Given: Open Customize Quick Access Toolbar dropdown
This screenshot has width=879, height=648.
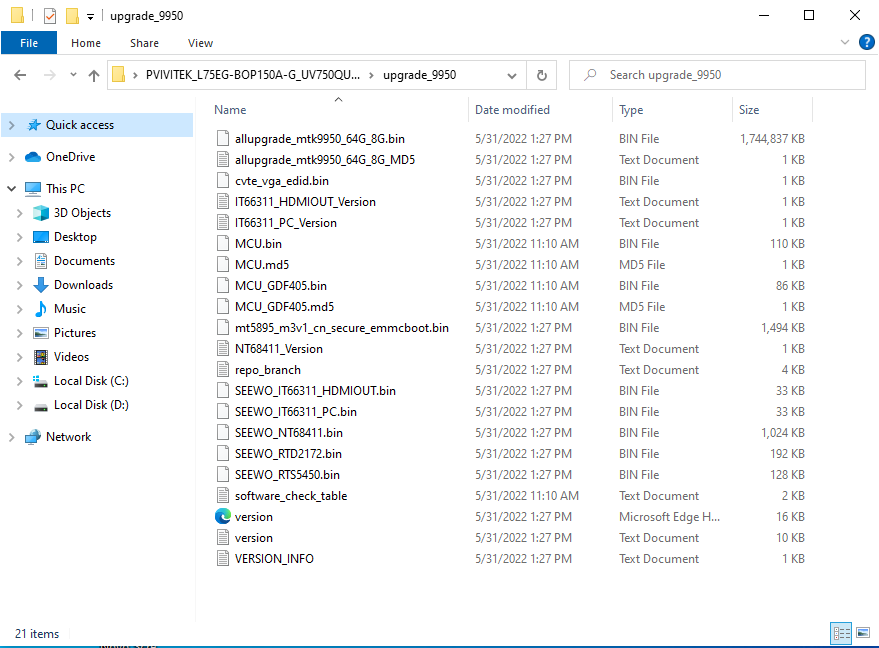Looking at the screenshot, I should pyautogui.click(x=90, y=16).
